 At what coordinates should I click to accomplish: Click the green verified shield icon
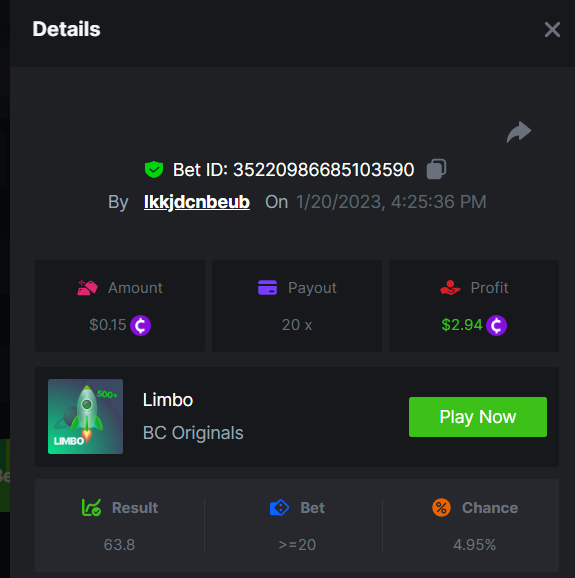[154, 170]
